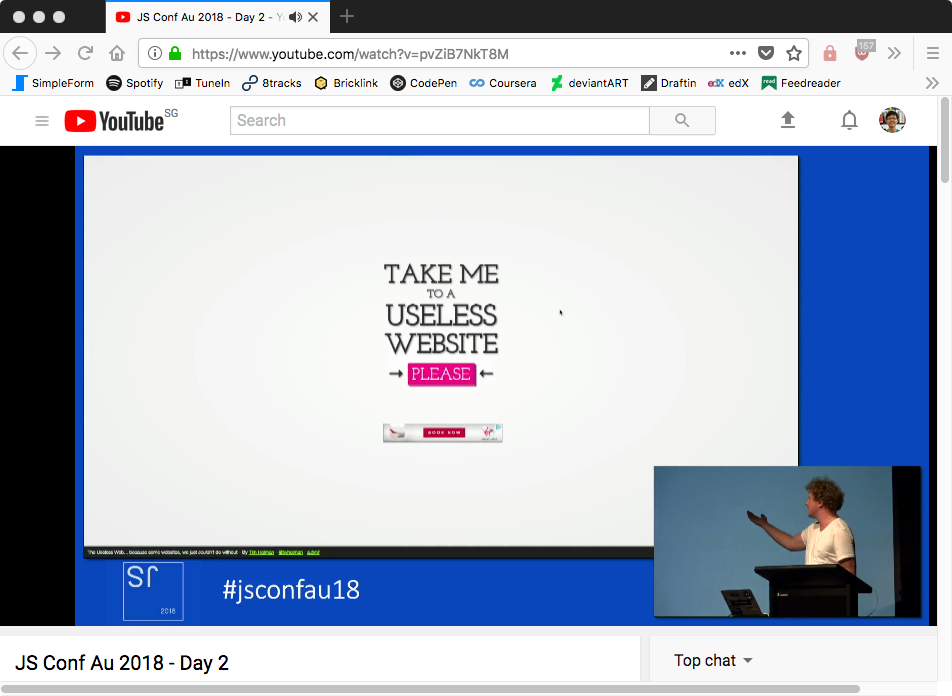This screenshot has height=696, width=952.
Task: Click the YouTube upload arrow icon
Action: point(787,120)
